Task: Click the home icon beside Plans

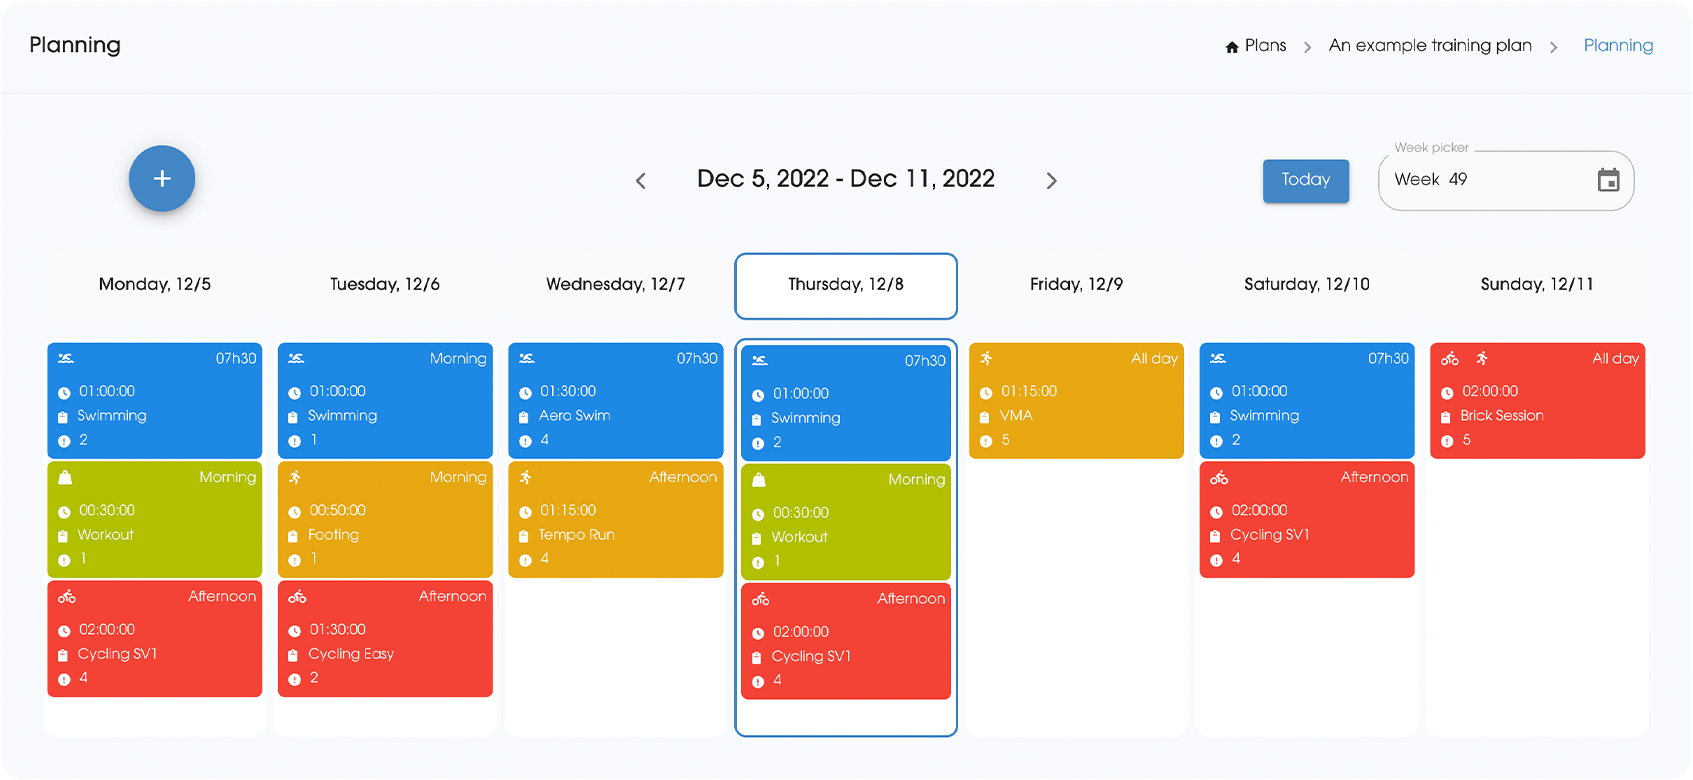Action: tap(1232, 47)
